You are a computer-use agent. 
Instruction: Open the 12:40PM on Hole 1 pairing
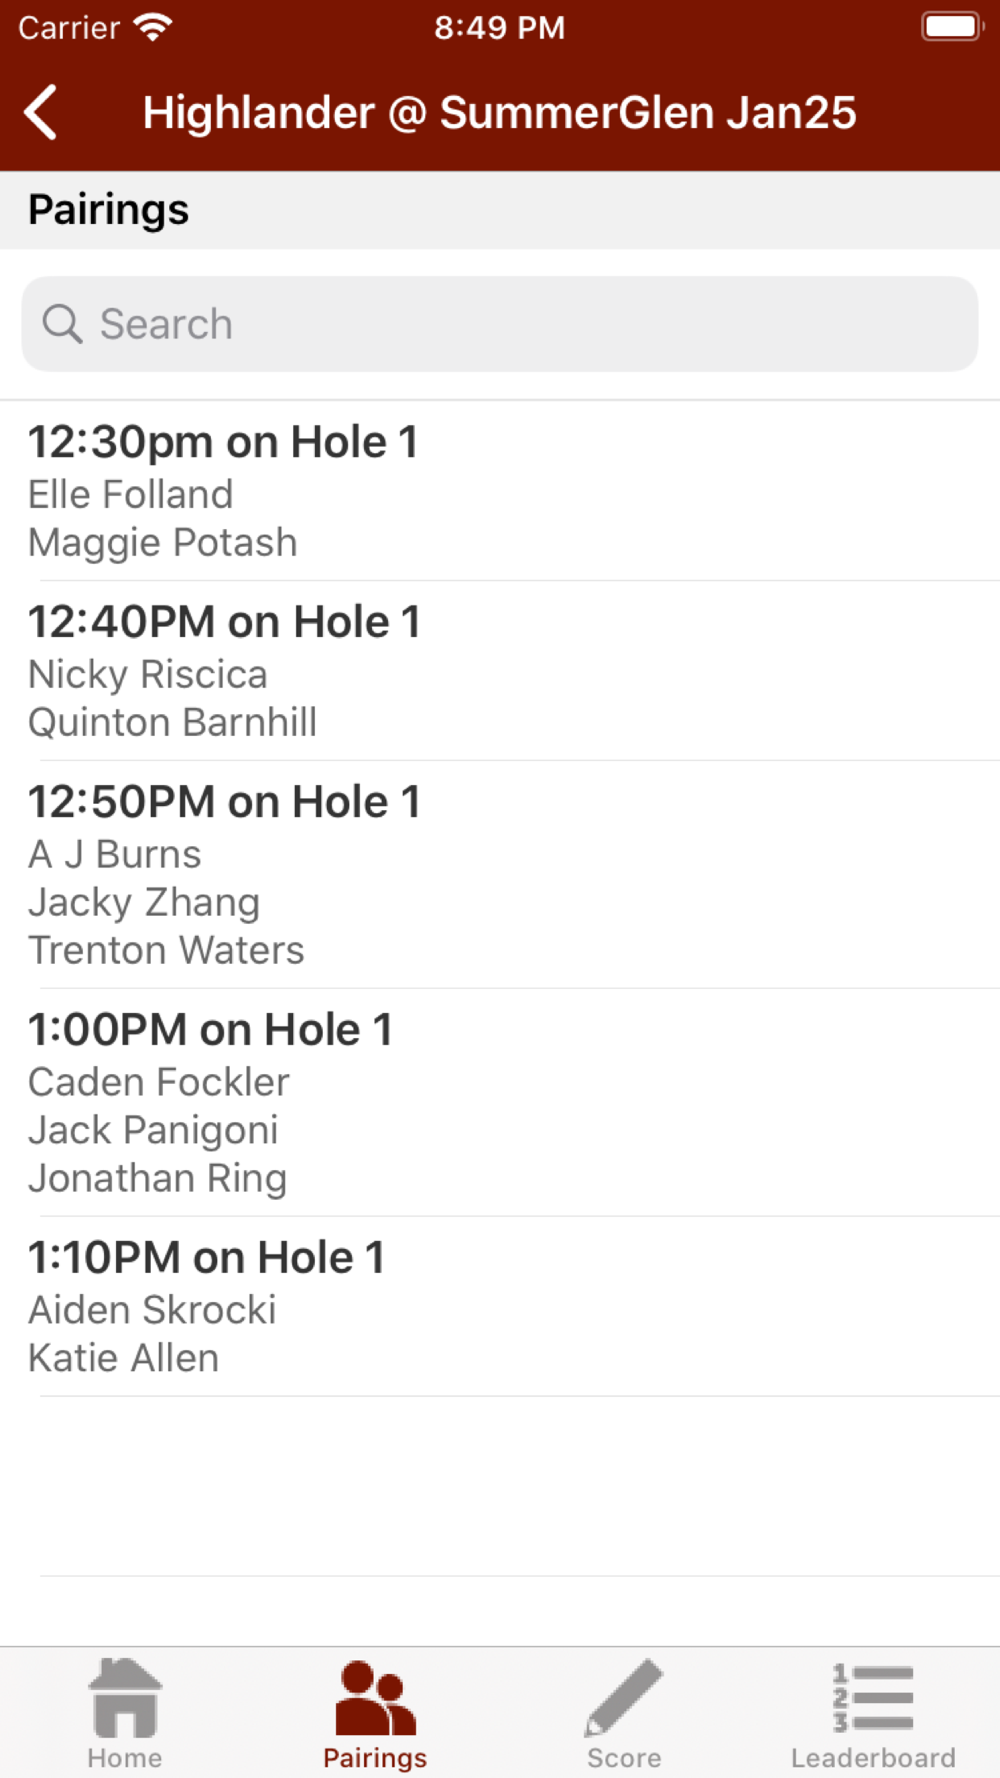(x=500, y=671)
